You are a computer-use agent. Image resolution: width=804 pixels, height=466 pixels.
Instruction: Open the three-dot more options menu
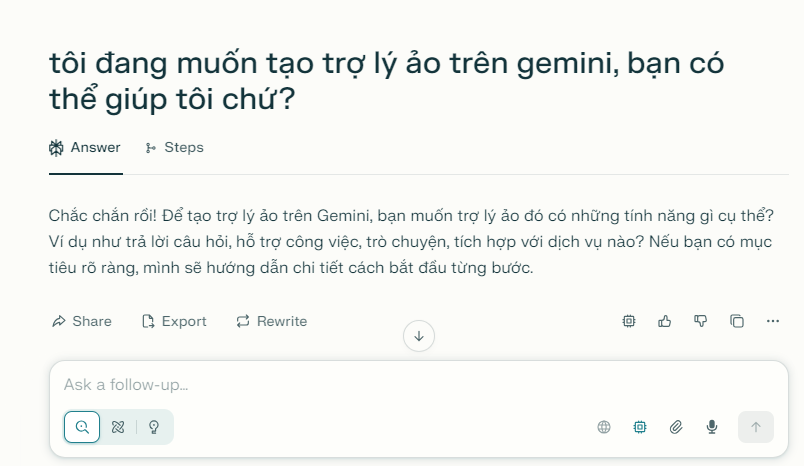(x=773, y=321)
